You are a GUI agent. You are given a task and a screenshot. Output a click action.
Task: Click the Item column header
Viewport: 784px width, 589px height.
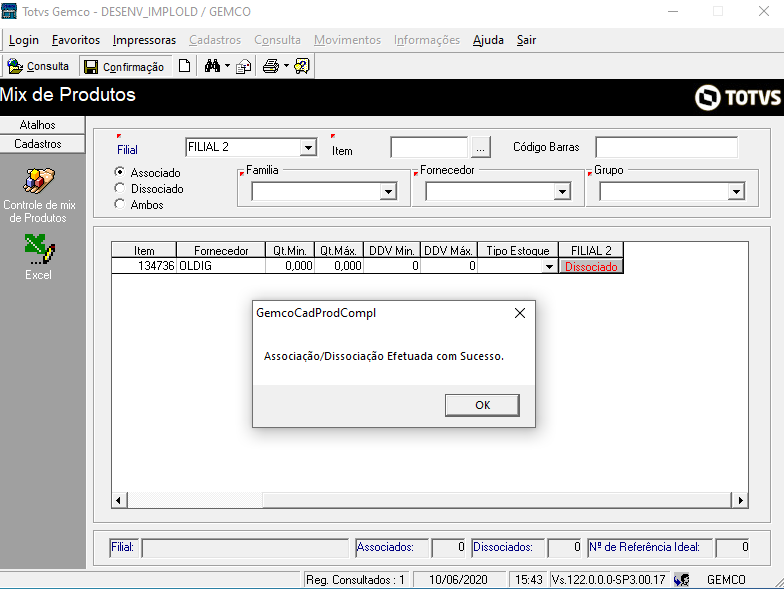tap(144, 250)
